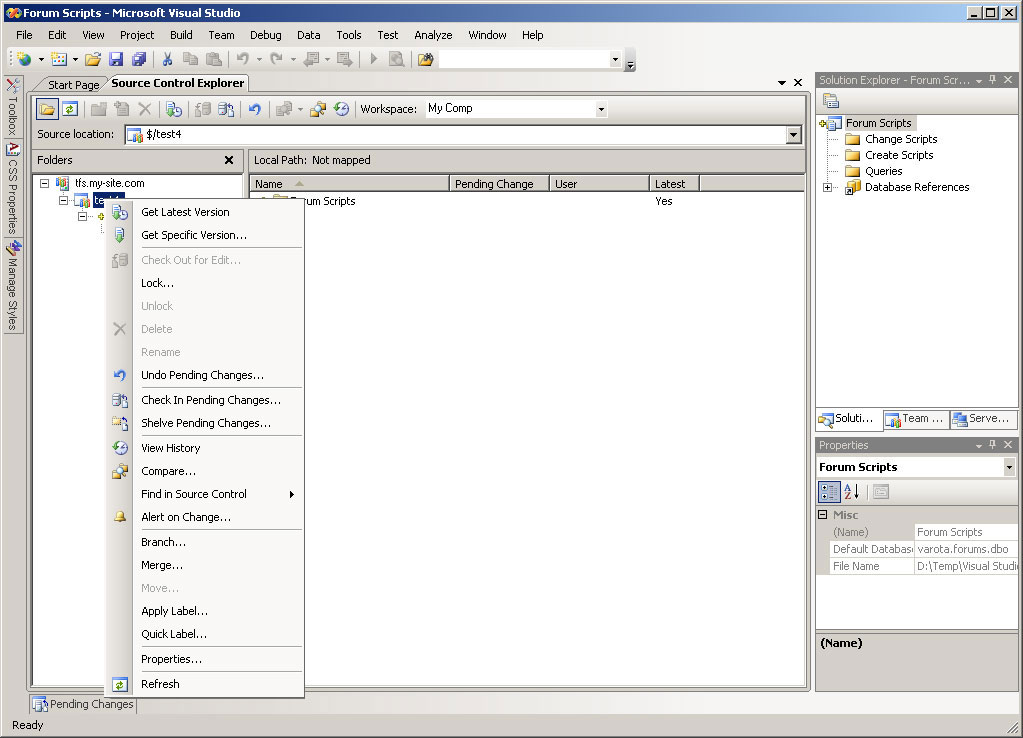Open the Analyze menu
The width and height of the screenshot is (1023, 738).
[x=433, y=35]
